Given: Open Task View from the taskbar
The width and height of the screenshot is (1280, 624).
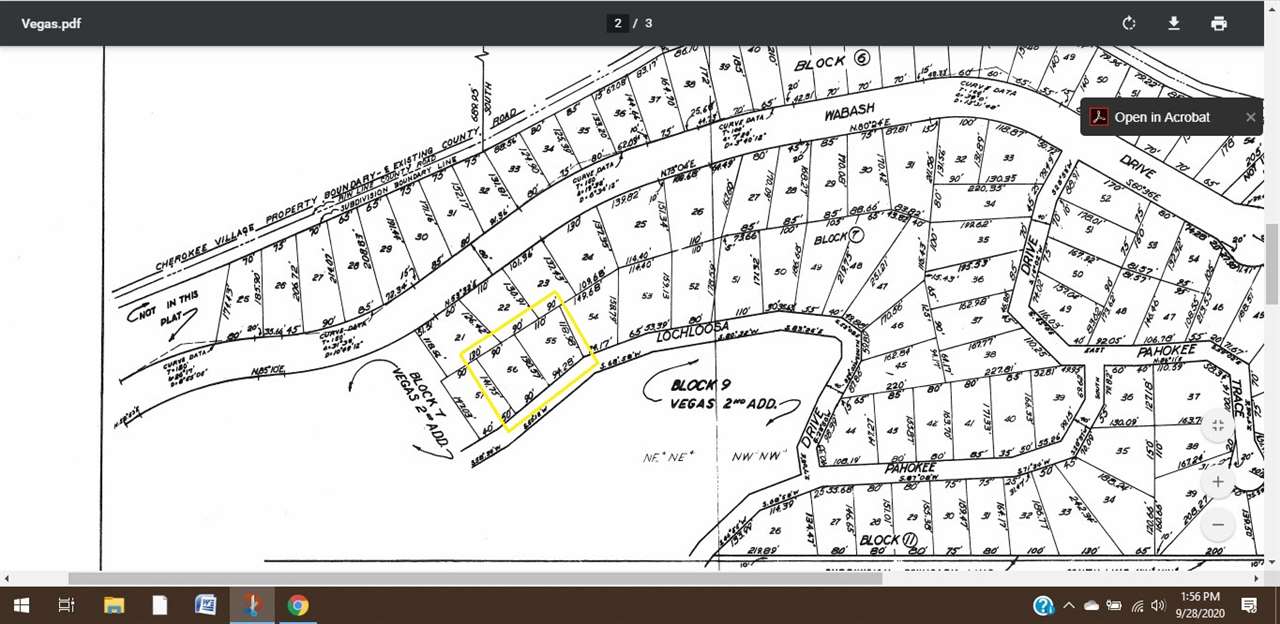Looking at the screenshot, I should [x=66, y=605].
